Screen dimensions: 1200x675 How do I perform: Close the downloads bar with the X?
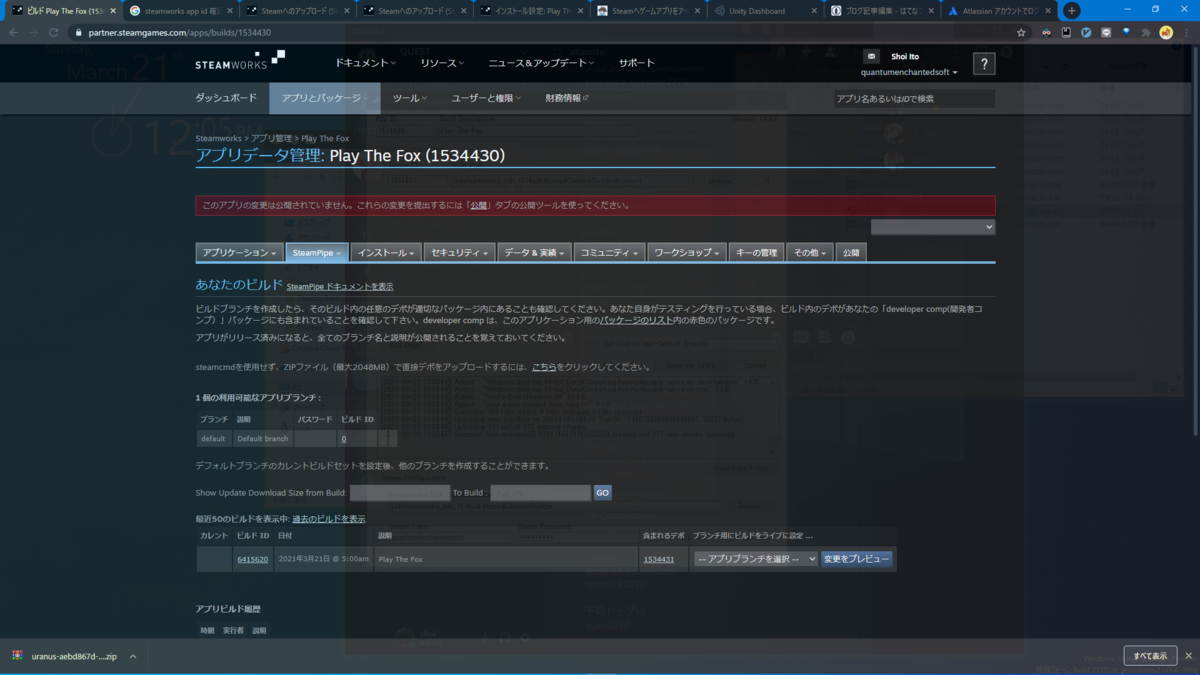(x=1188, y=656)
